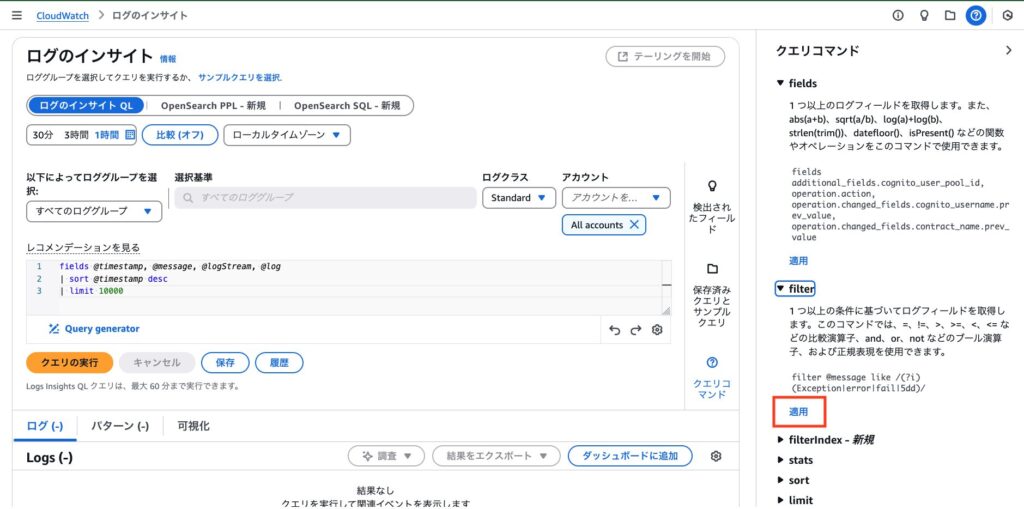
Task: Set time range to 30分
Action: 42,135
